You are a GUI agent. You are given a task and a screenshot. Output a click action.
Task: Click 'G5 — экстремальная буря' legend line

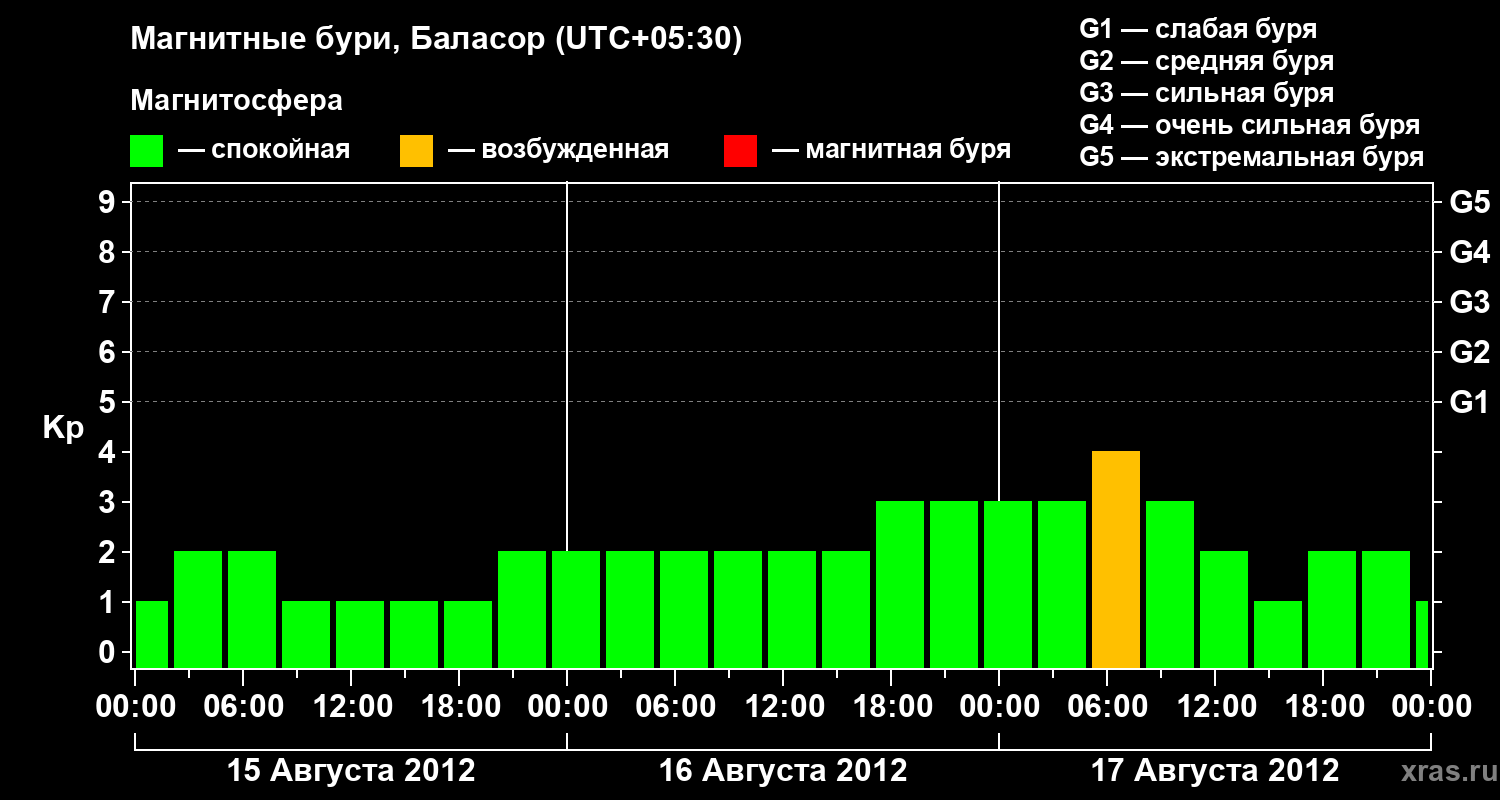[1251, 157]
